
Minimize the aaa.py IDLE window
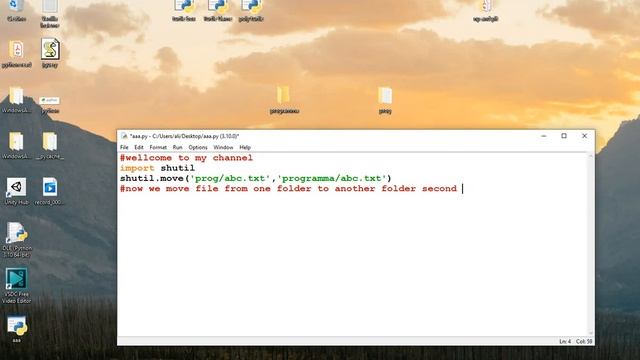[x=544, y=136]
